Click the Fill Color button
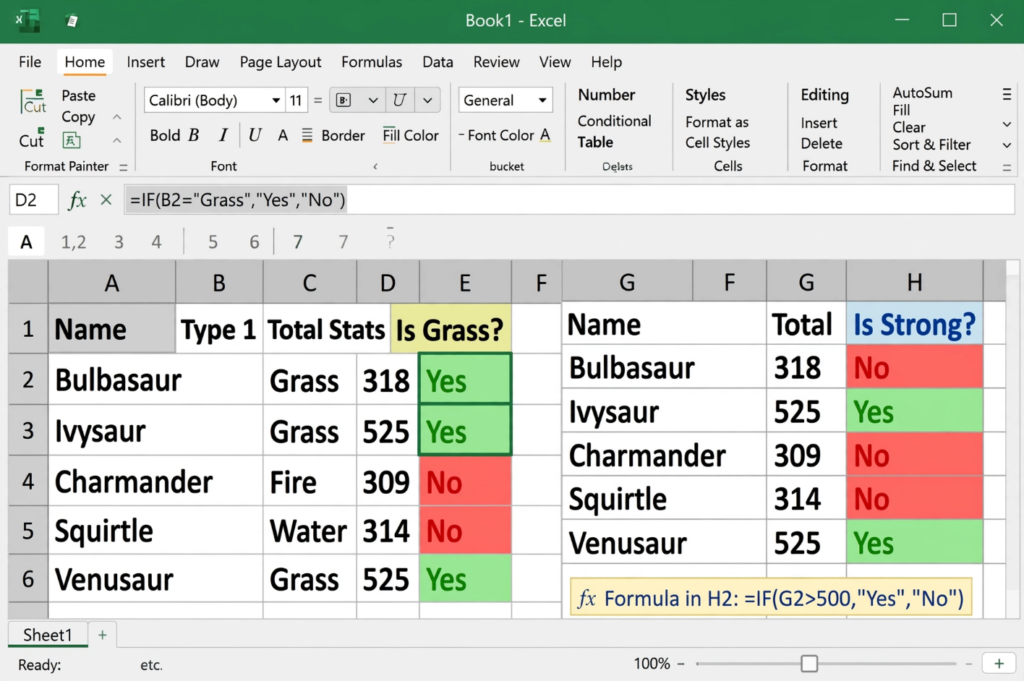The image size is (1024, 681). tap(410, 135)
